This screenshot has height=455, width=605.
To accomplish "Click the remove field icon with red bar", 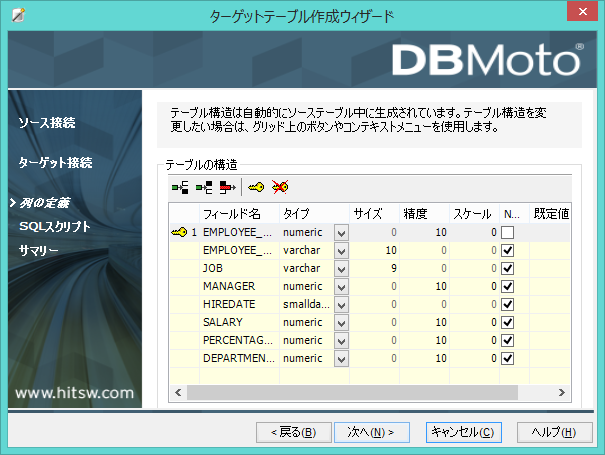I will (228, 188).
